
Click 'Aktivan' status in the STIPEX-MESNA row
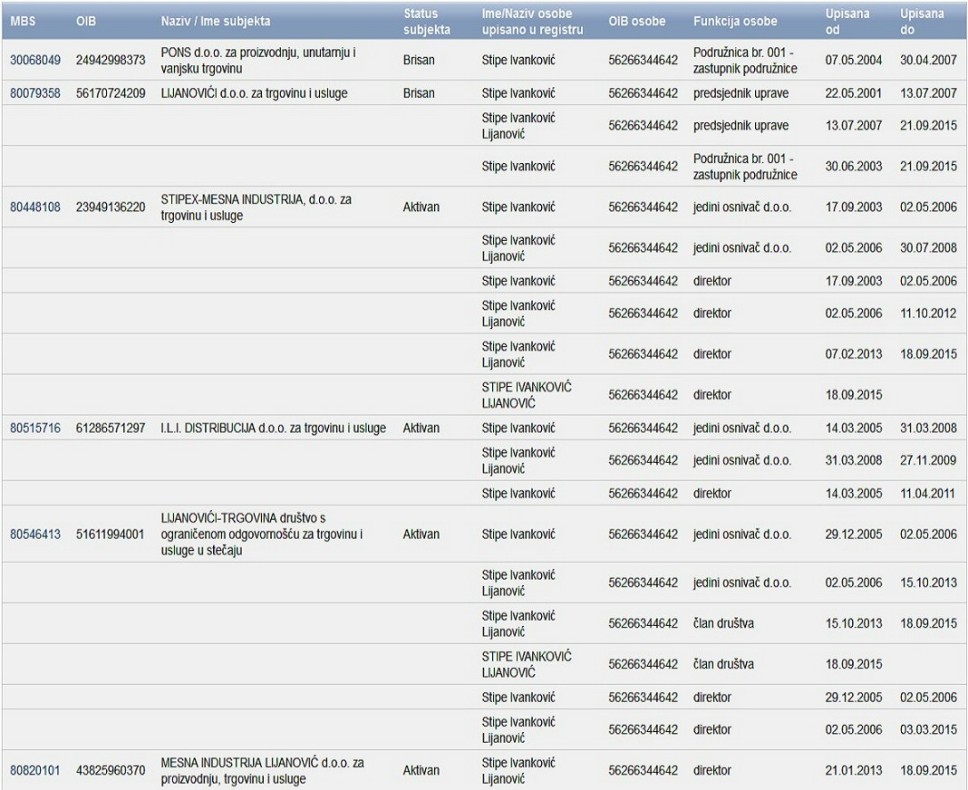tap(421, 207)
